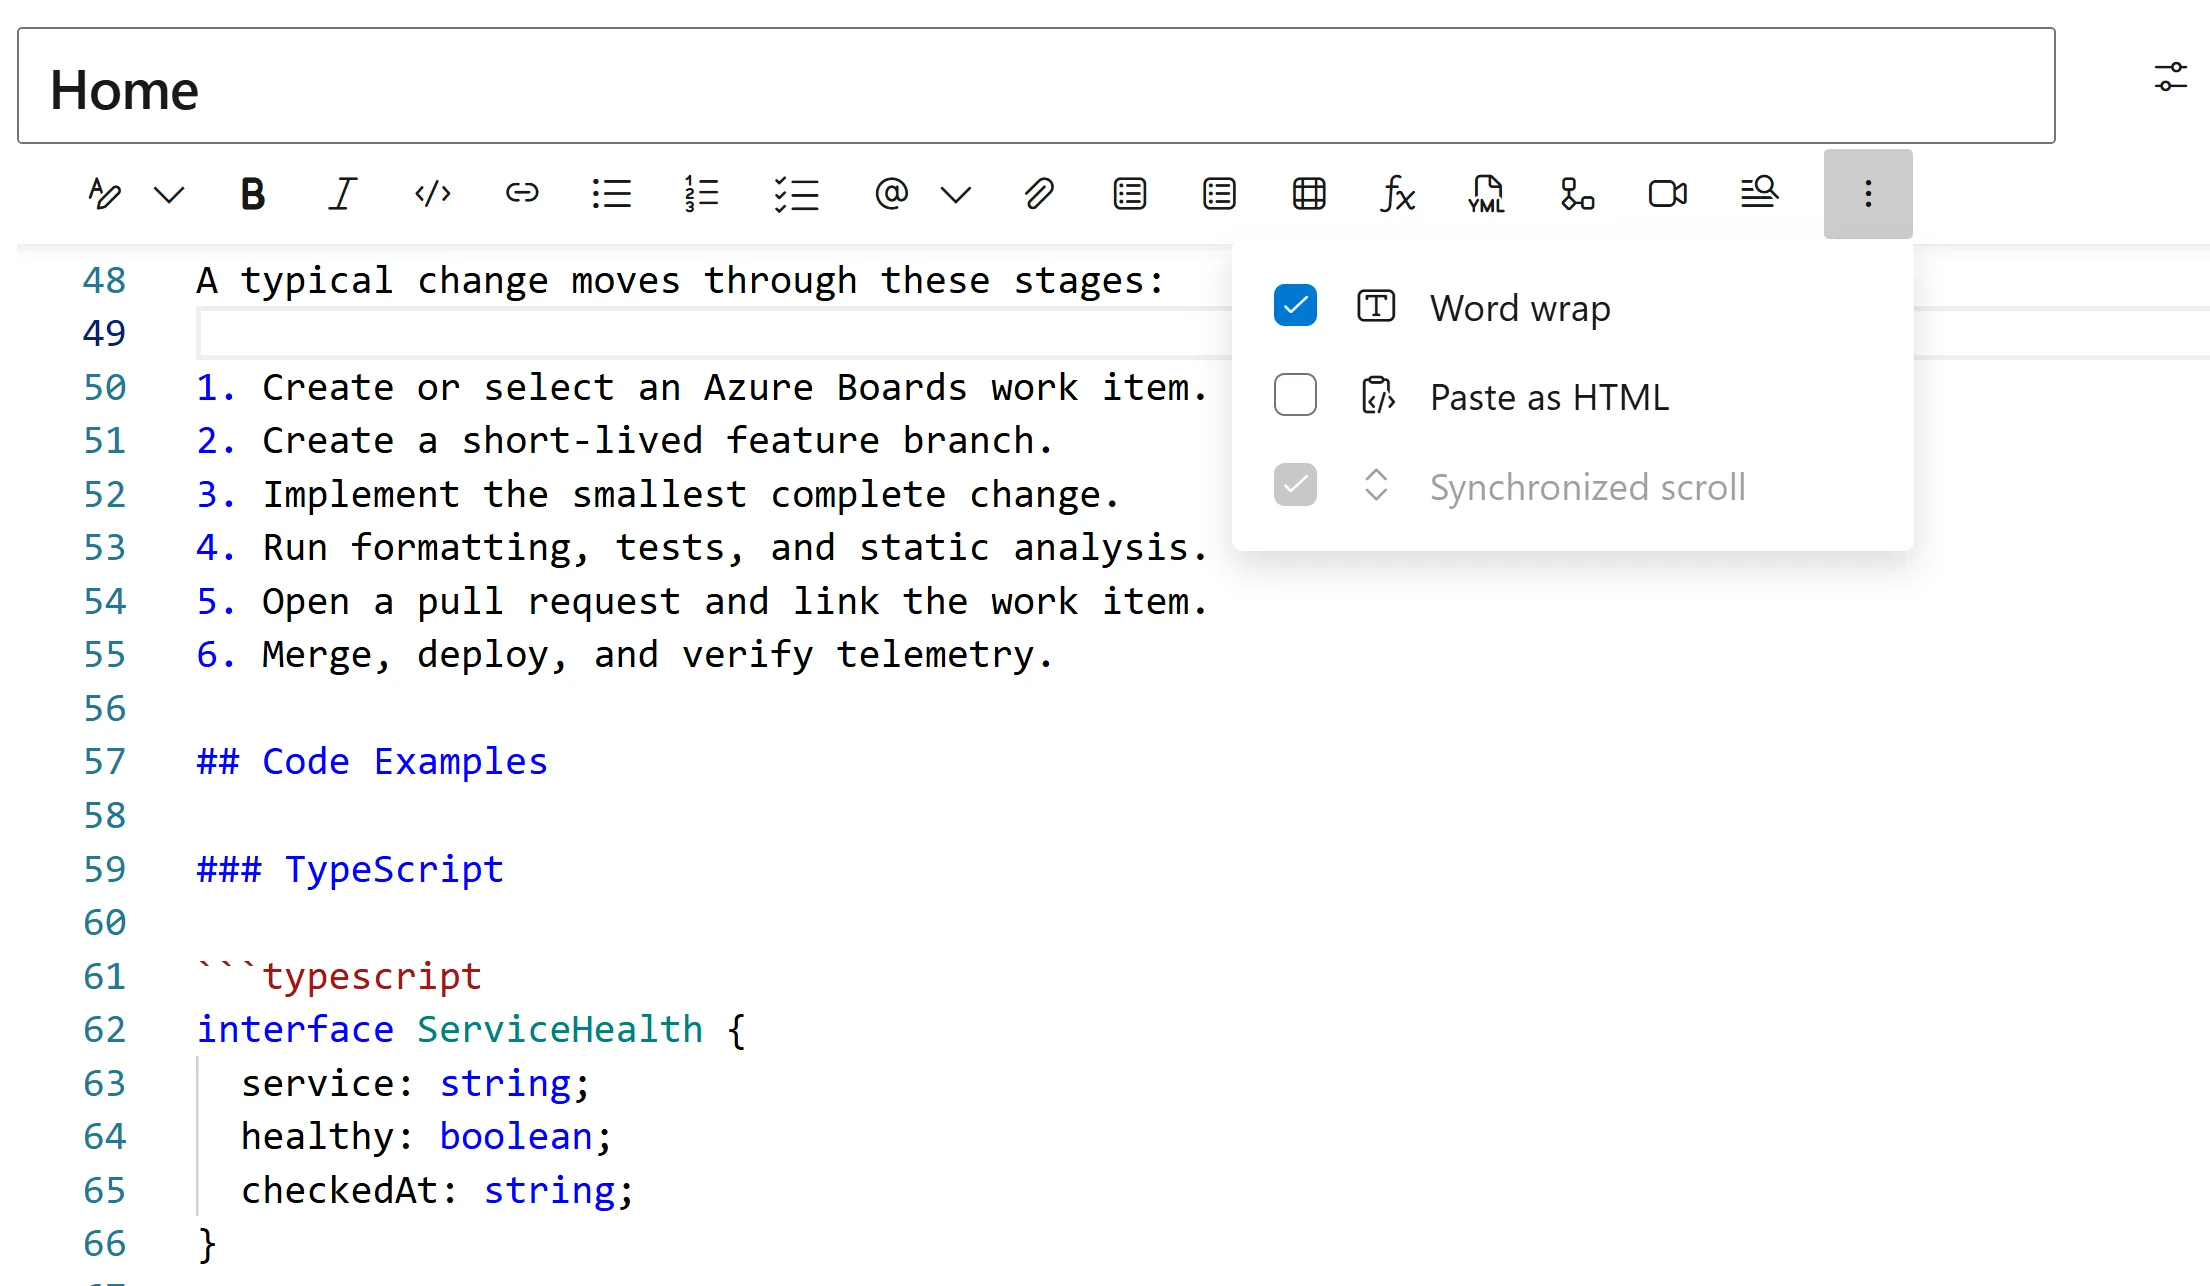Screen dimensions: 2210x1286
Task: Edit the Home page title field
Action: (x=1036, y=86)
